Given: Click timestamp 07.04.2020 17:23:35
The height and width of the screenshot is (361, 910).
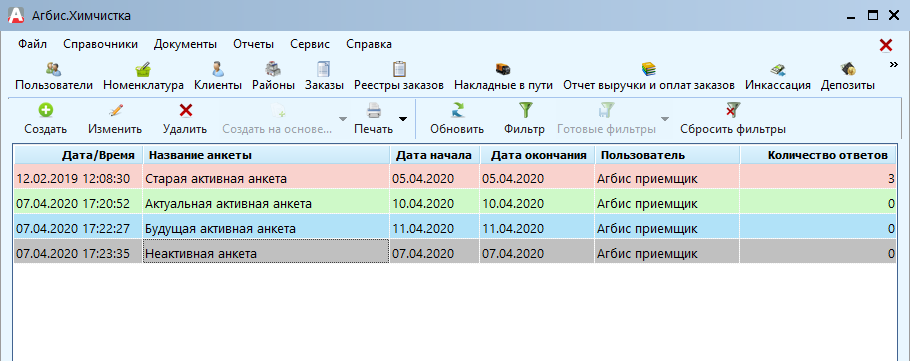Looking at the screenshot, I should 73,254.
